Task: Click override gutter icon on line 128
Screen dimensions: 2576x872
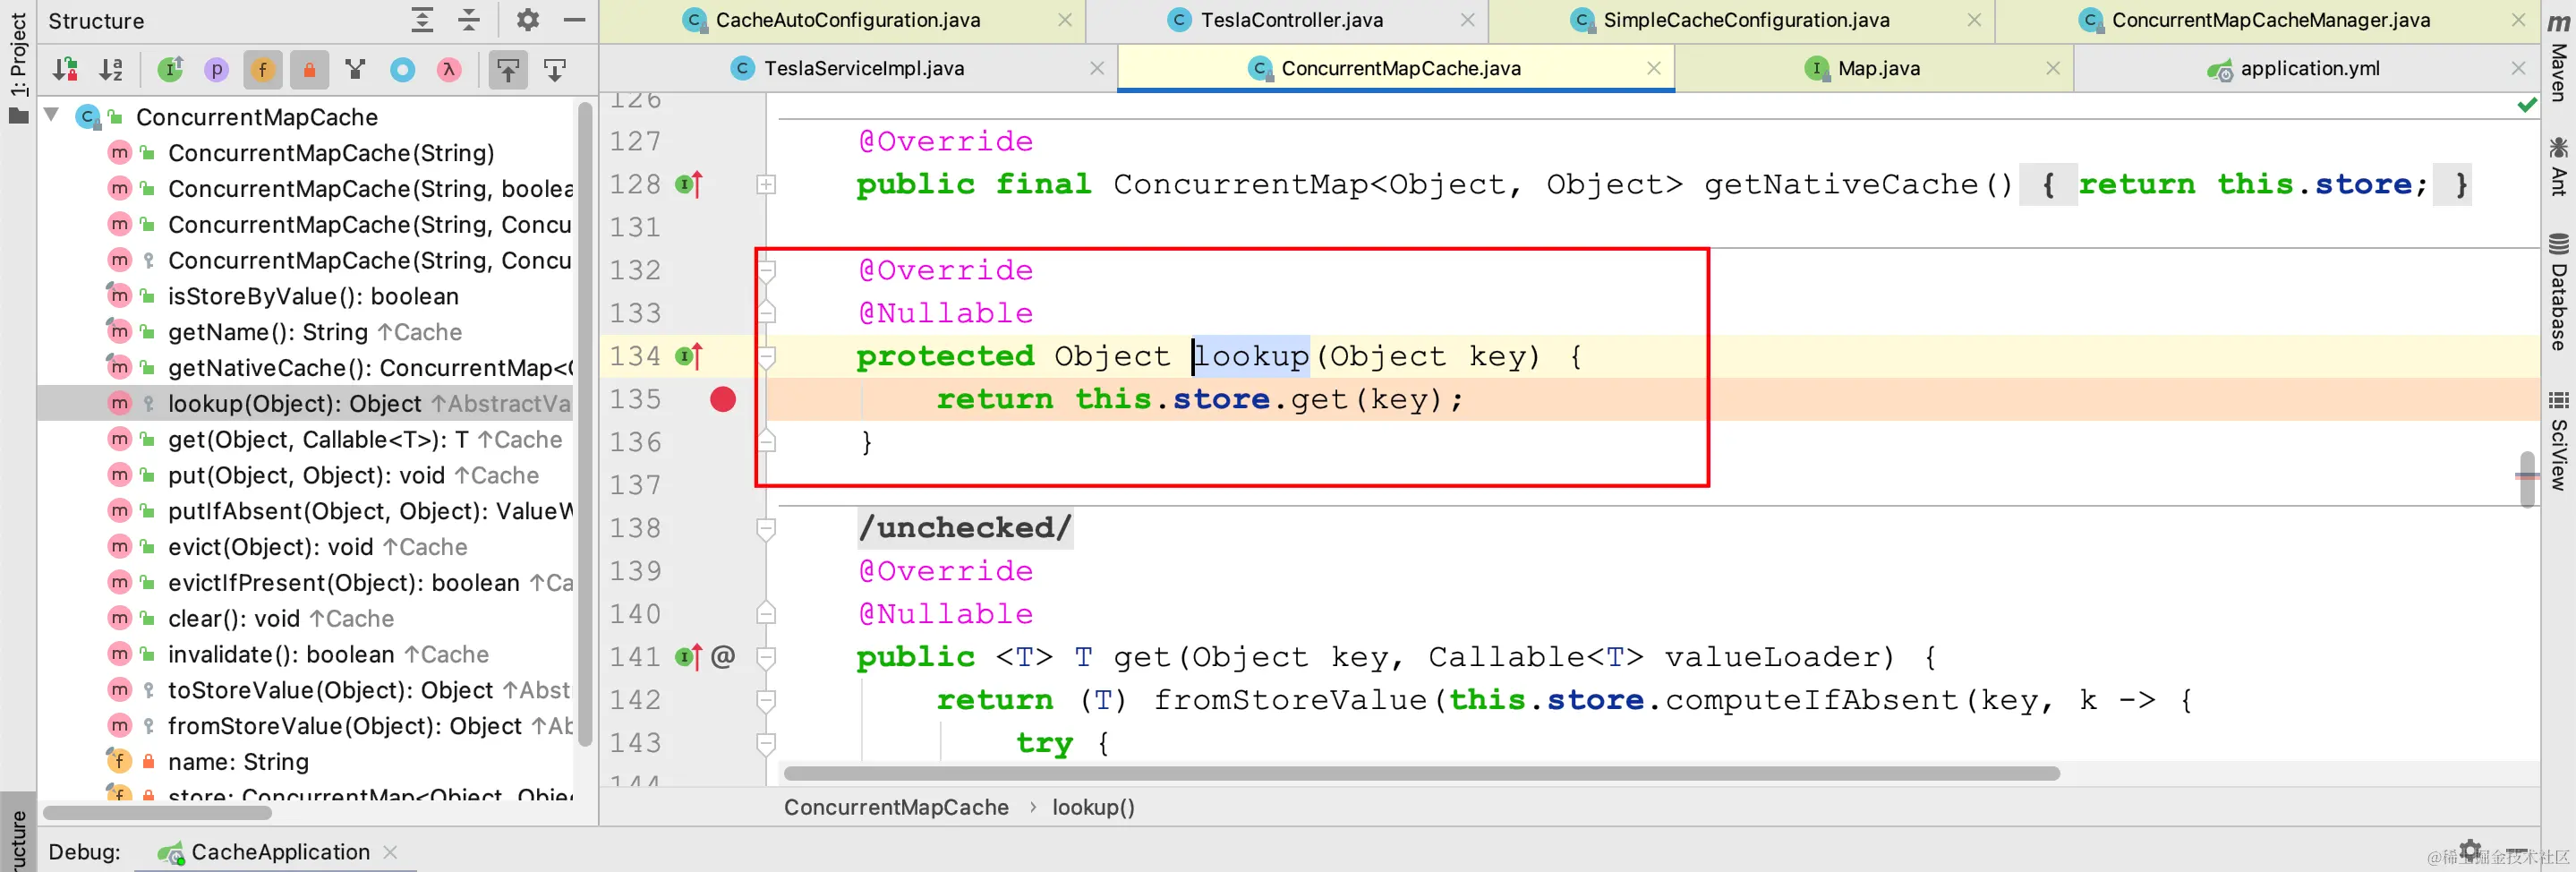Action: (x=689, y=184)
